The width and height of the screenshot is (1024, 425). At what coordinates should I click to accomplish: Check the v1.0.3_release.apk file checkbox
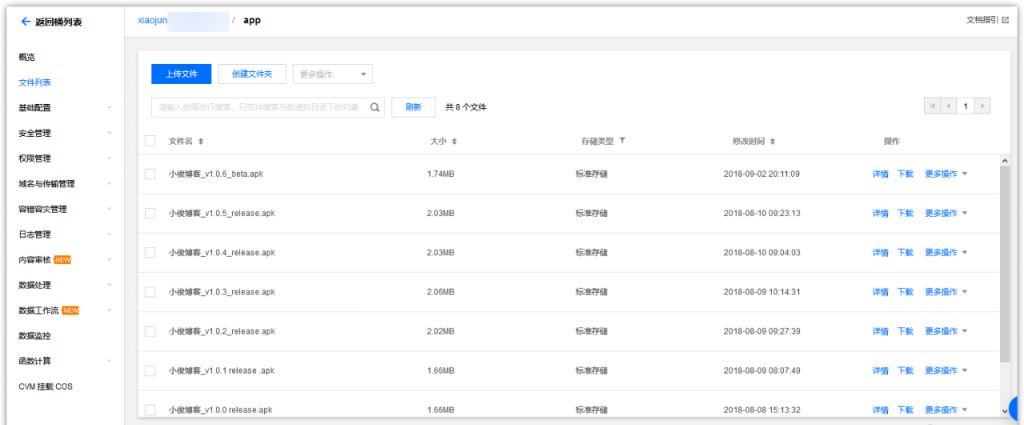[x=150, y=292]
